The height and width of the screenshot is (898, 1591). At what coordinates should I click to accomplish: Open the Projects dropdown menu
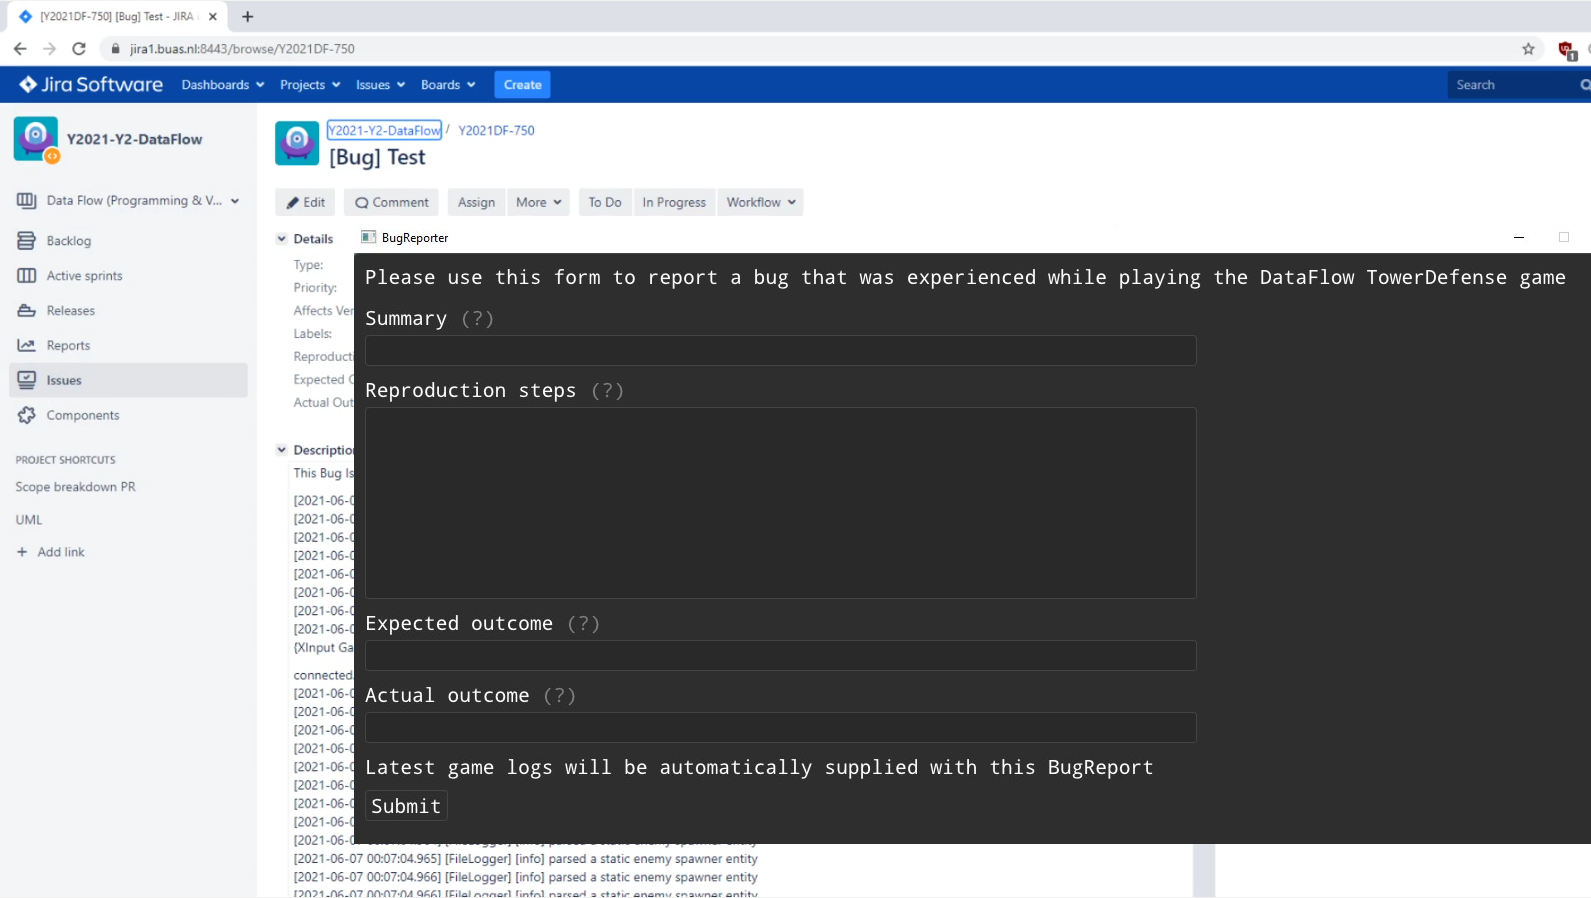(x=310, y=85)
